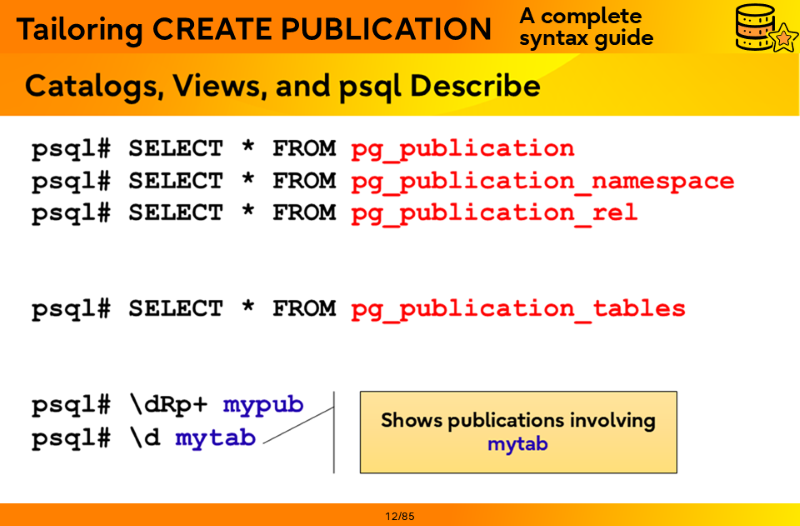Click mytab in the \d command
The width and height of the screenshot is (800, 526).
215,438
